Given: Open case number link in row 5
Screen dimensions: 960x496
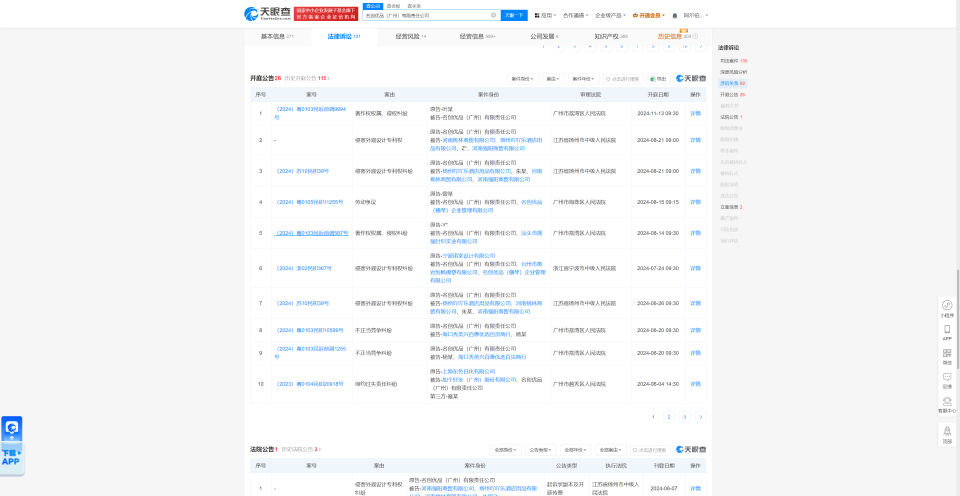Looking at the screenshot, I should point(311,233).
